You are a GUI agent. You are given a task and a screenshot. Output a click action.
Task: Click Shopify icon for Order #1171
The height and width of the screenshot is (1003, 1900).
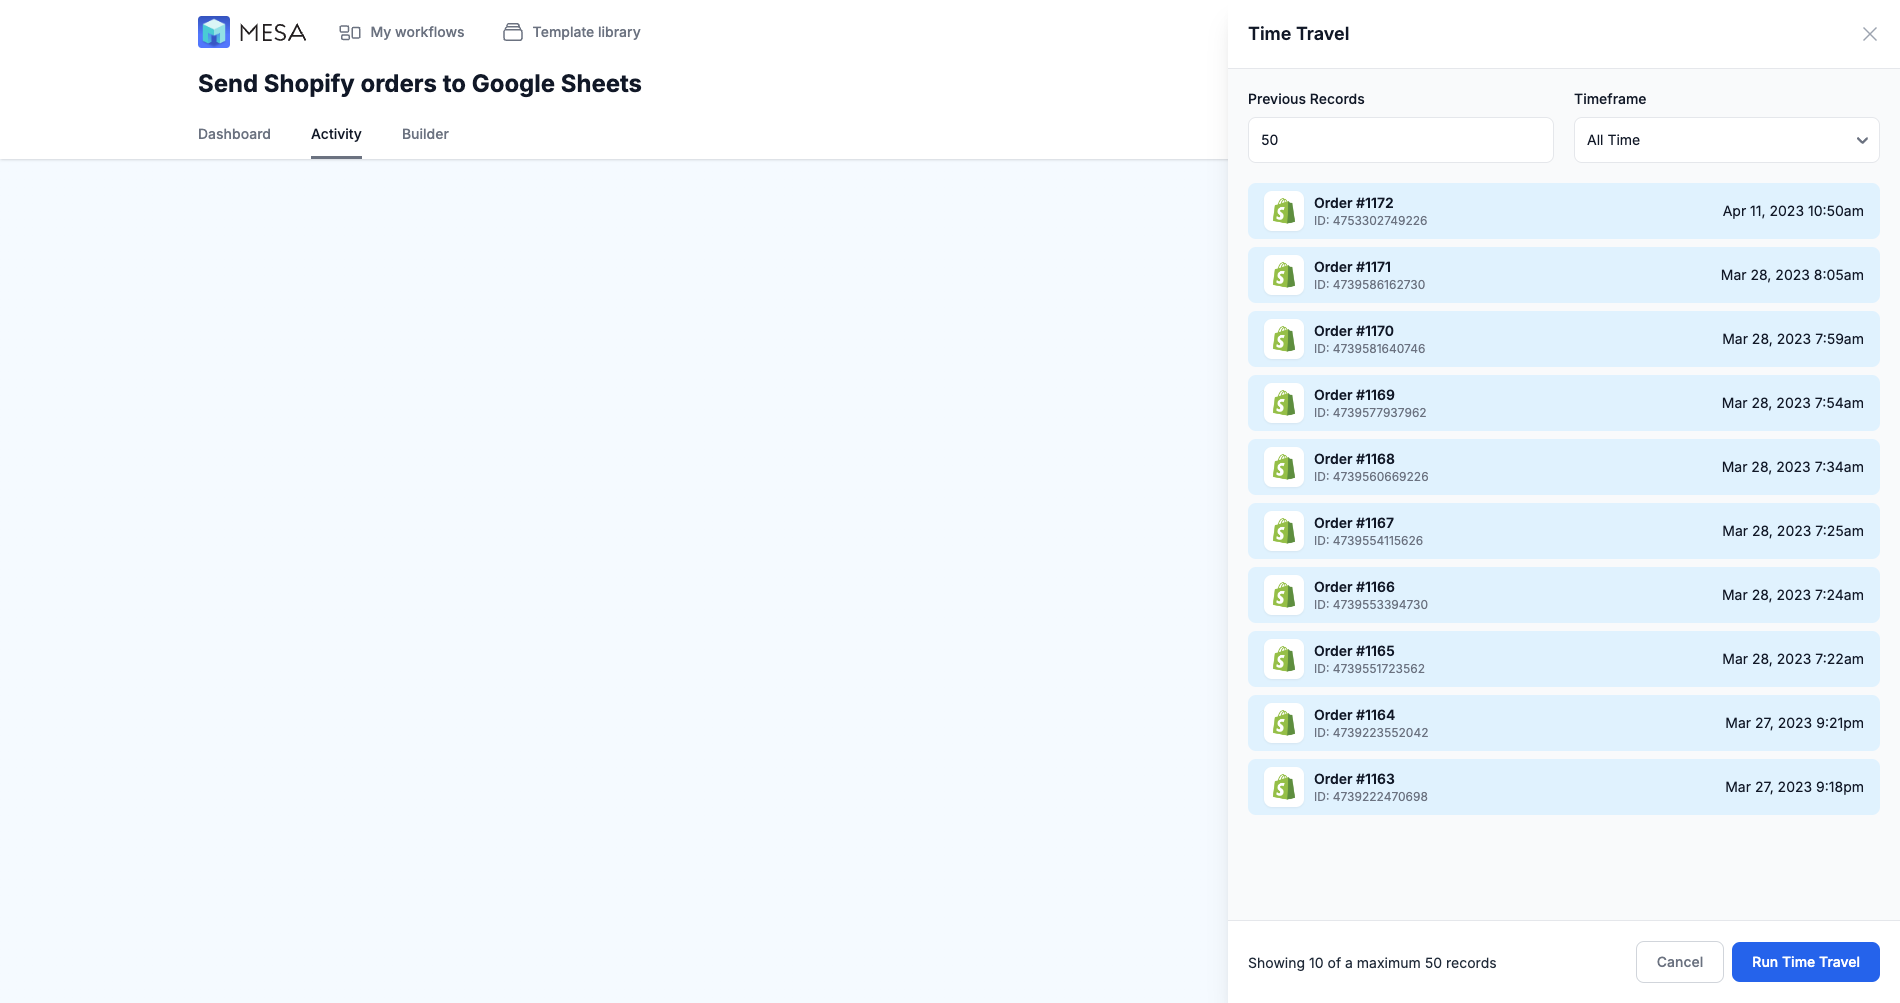coord(1284,275)
